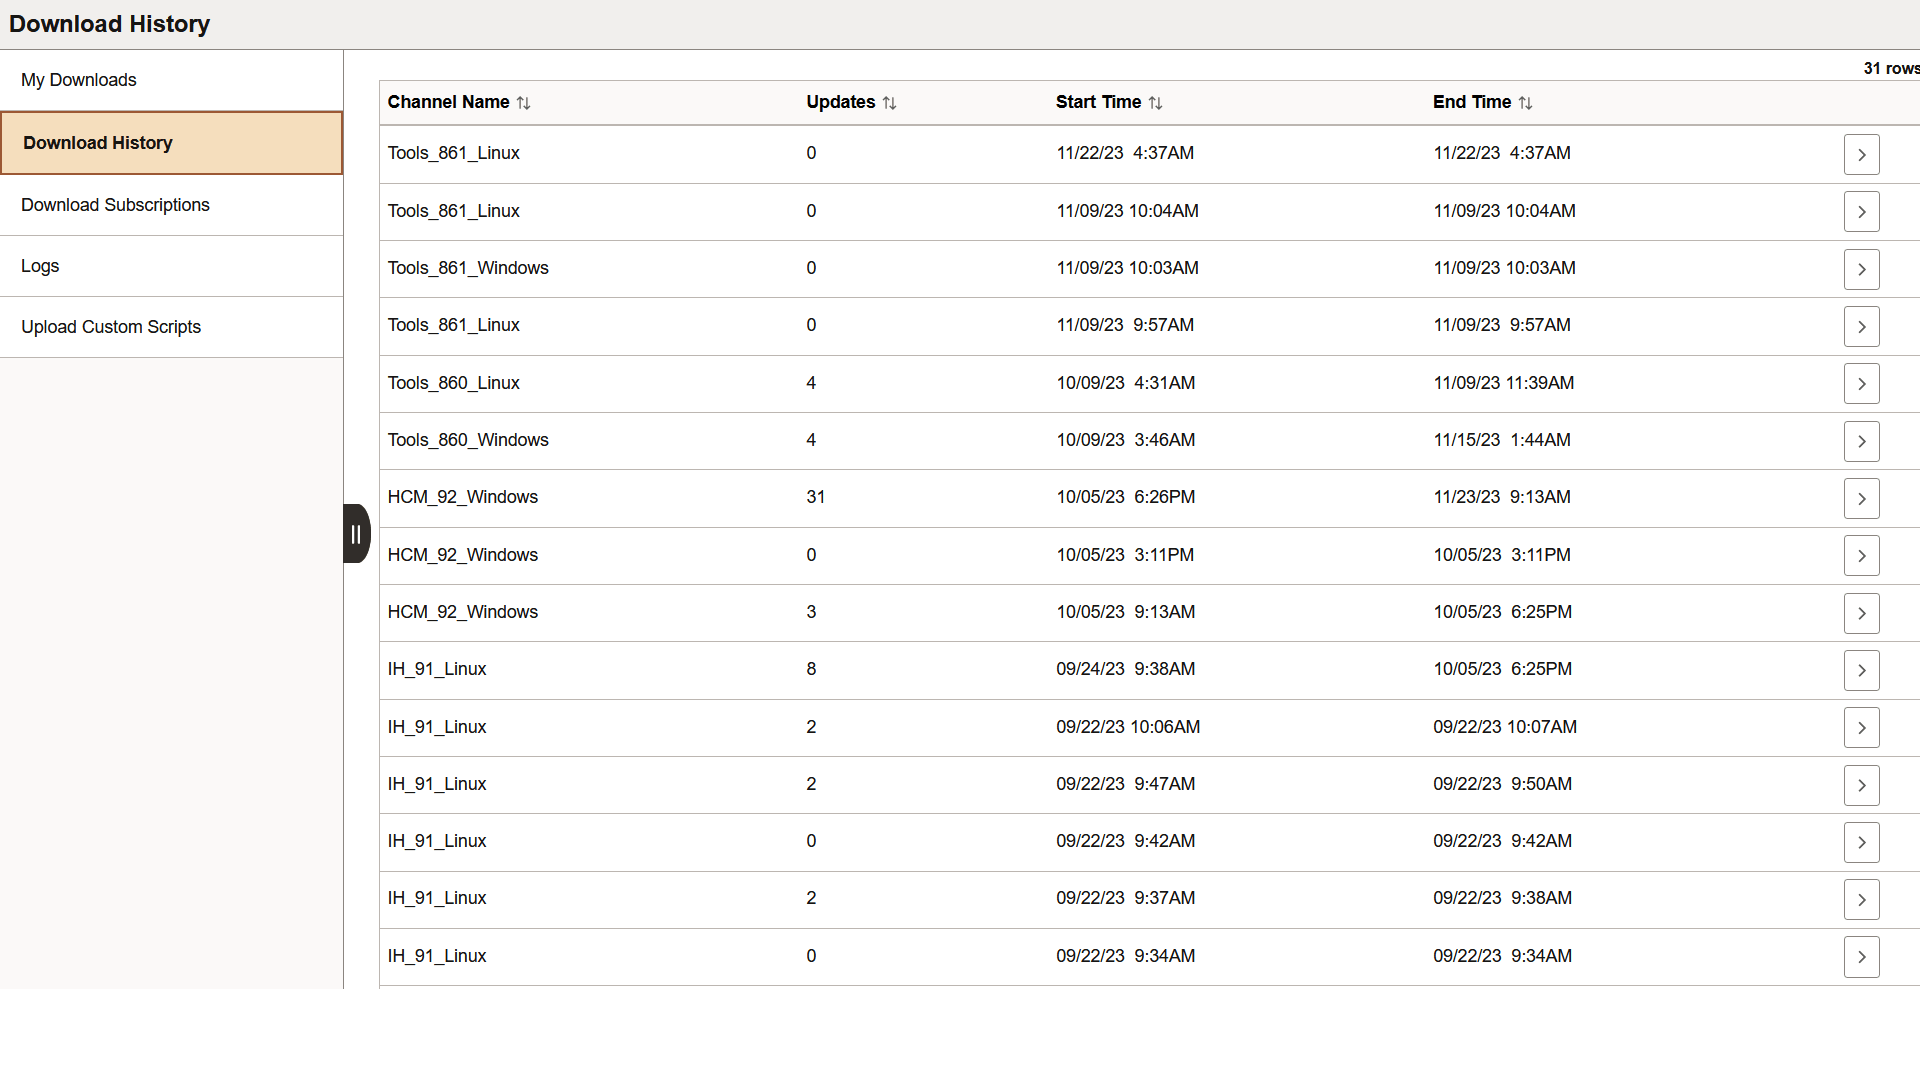This screenshot has height=1080, width=1920.
Task: Open details for the first Tools_861_Linux row
Action: (x=1861, y=153)
